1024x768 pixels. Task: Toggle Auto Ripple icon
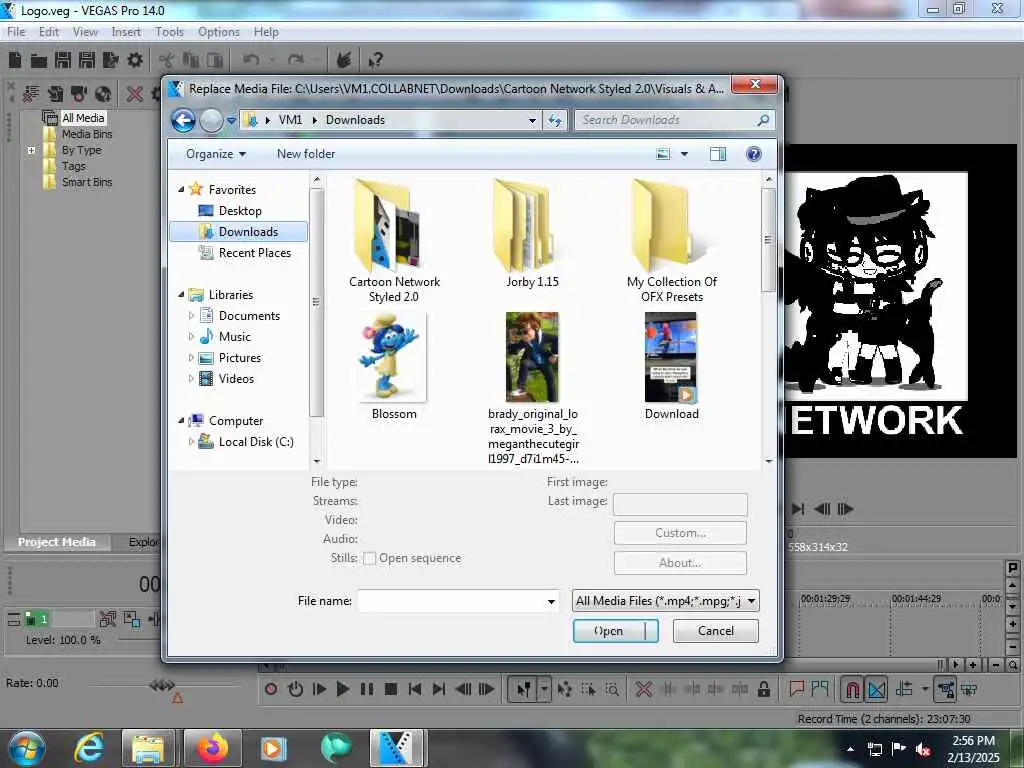[x=904, y=689]
